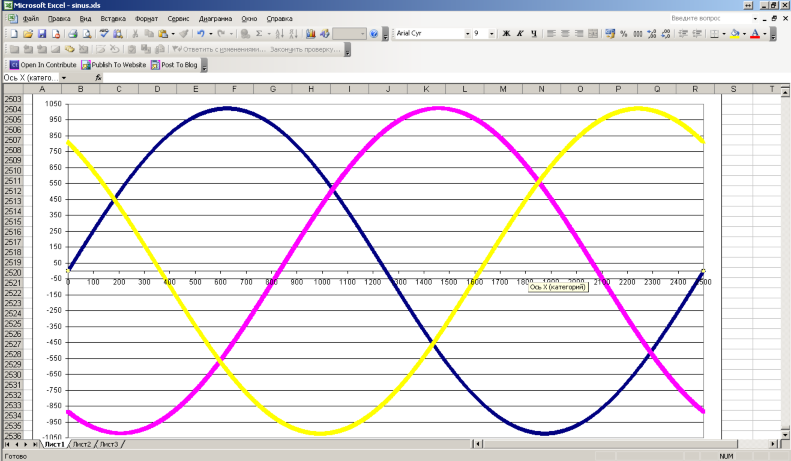Viewport: 791px width, 461px height.
Task: Open the Print Preview tool
Action: click(x=86, y=34)
